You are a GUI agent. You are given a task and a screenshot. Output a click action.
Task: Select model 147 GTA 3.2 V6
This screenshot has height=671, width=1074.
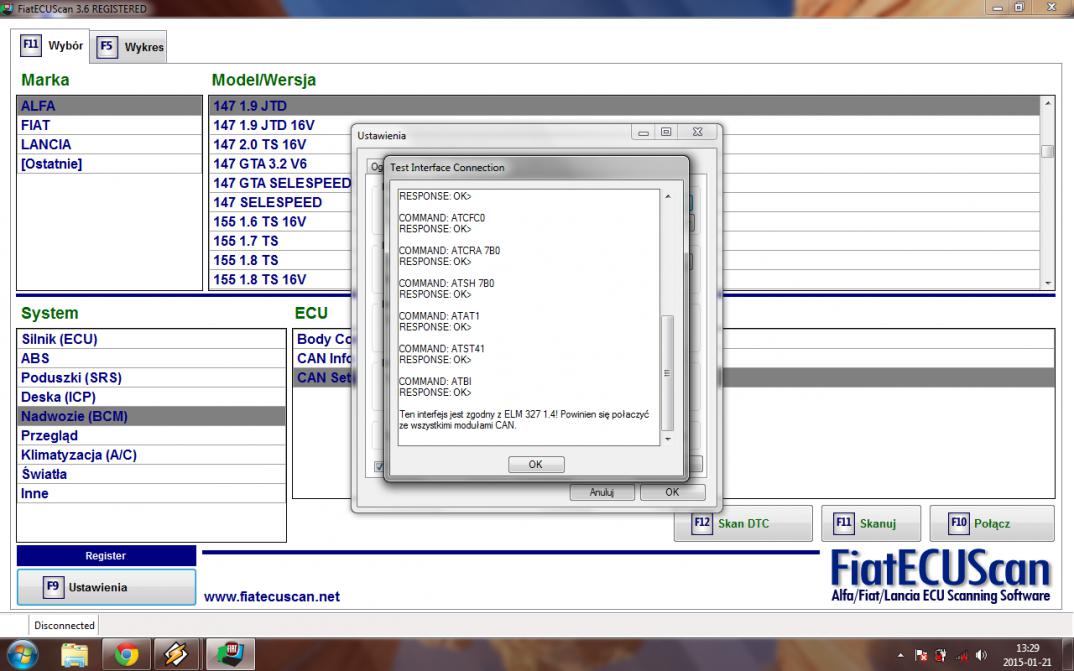279,164
